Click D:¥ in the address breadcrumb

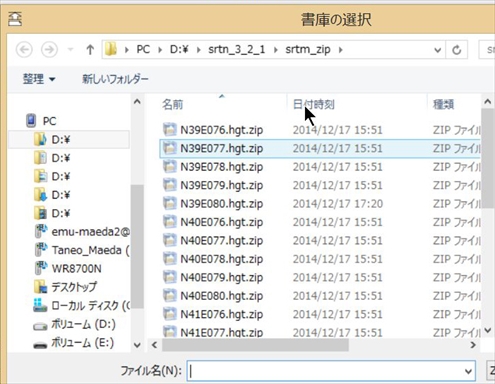(x=179, y=50)
